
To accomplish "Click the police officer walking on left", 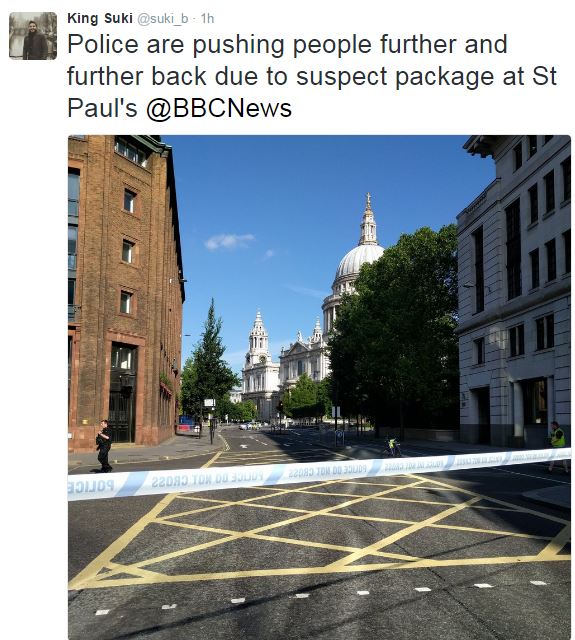I will 104,446.
